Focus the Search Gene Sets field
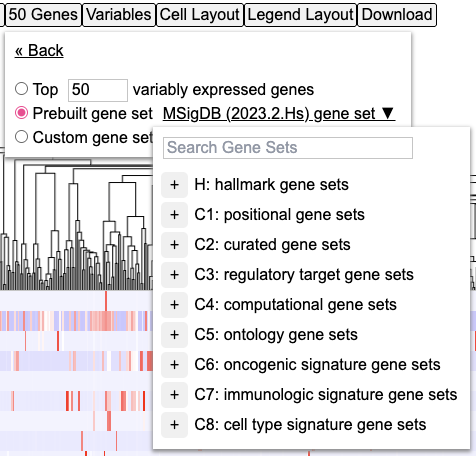476x456 pixels. [288, 148]
